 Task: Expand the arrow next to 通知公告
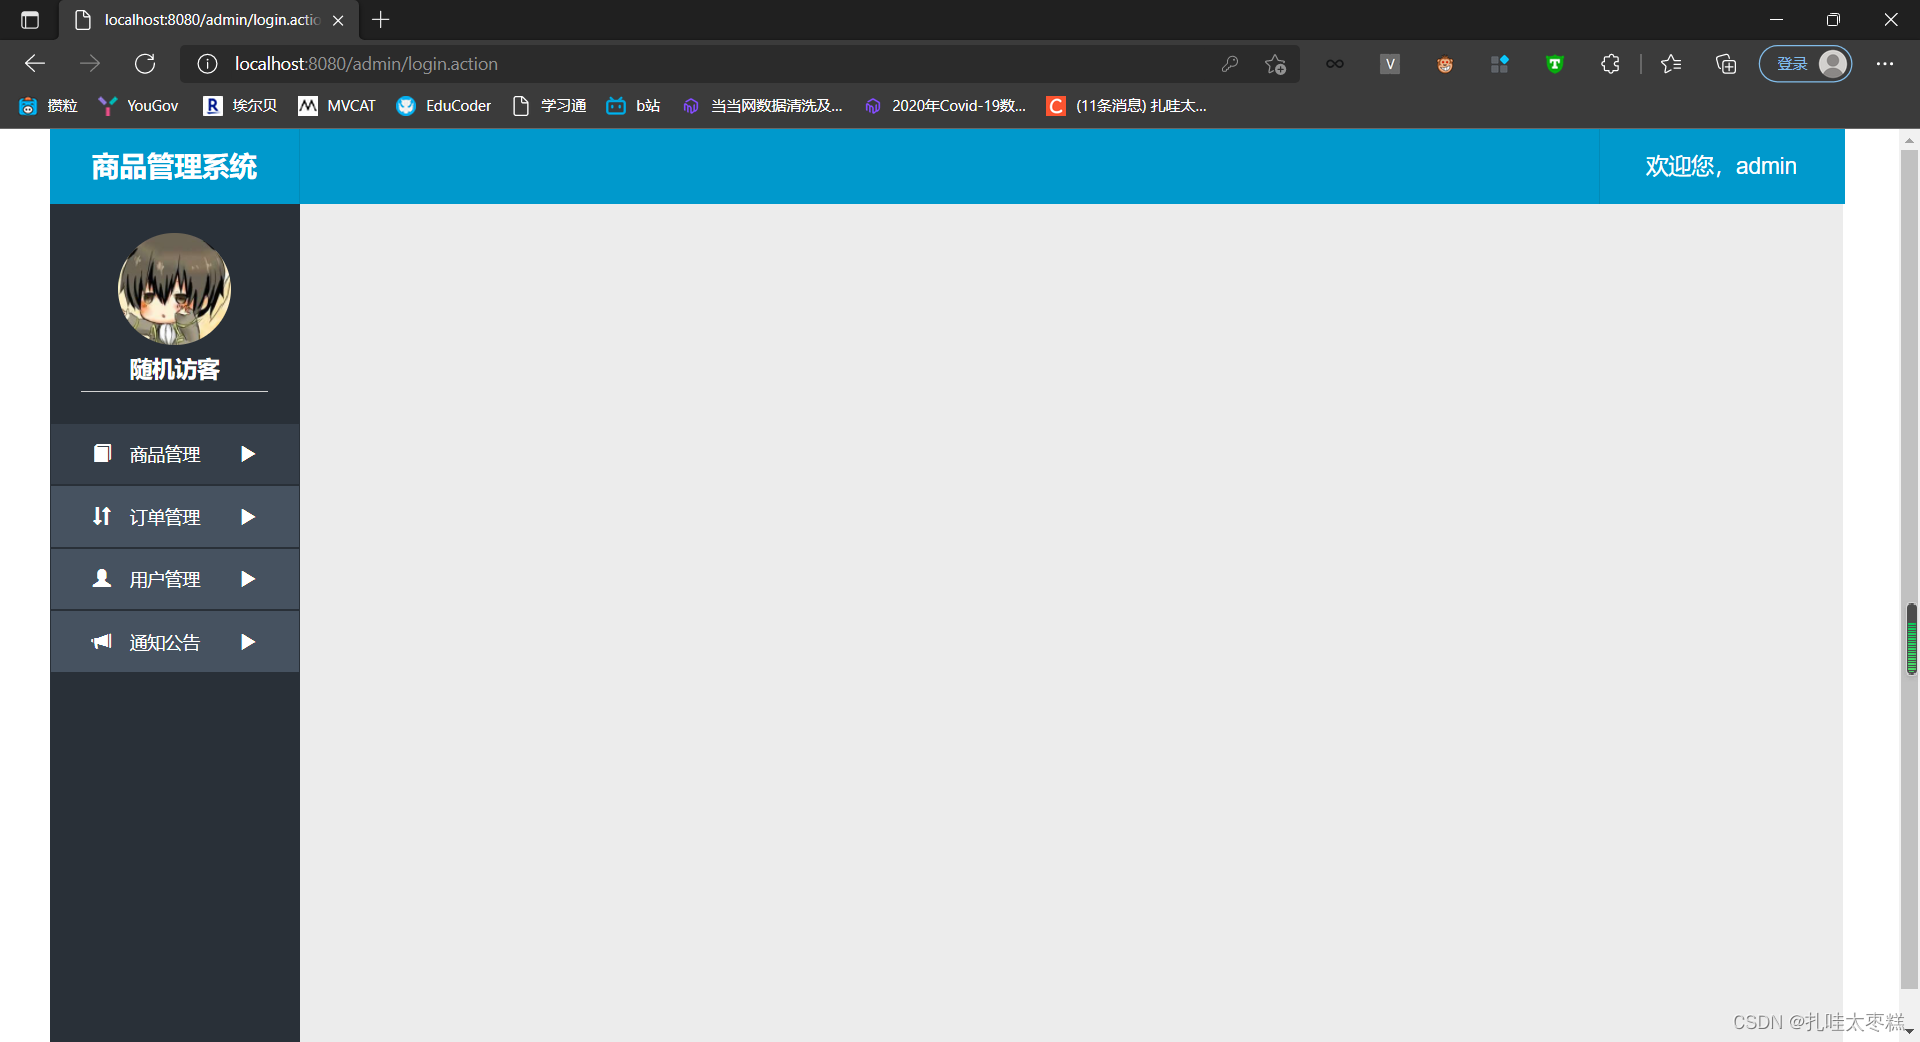point(248,642)
